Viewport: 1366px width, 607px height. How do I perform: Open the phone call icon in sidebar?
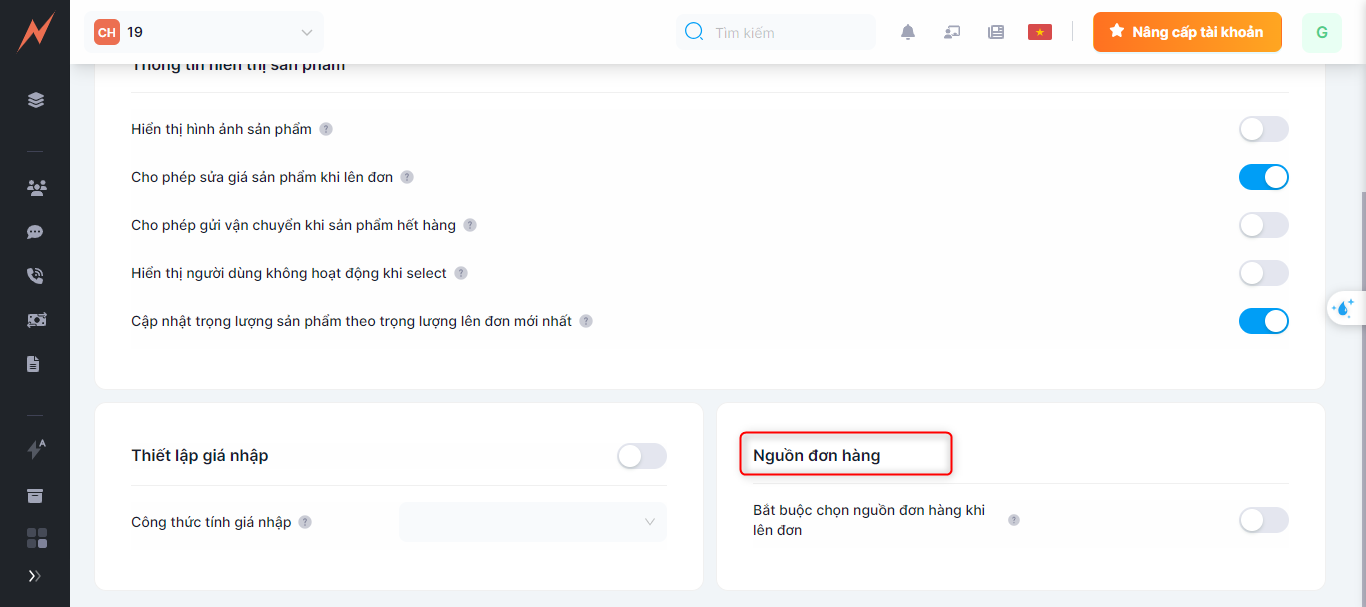point(35,276)
